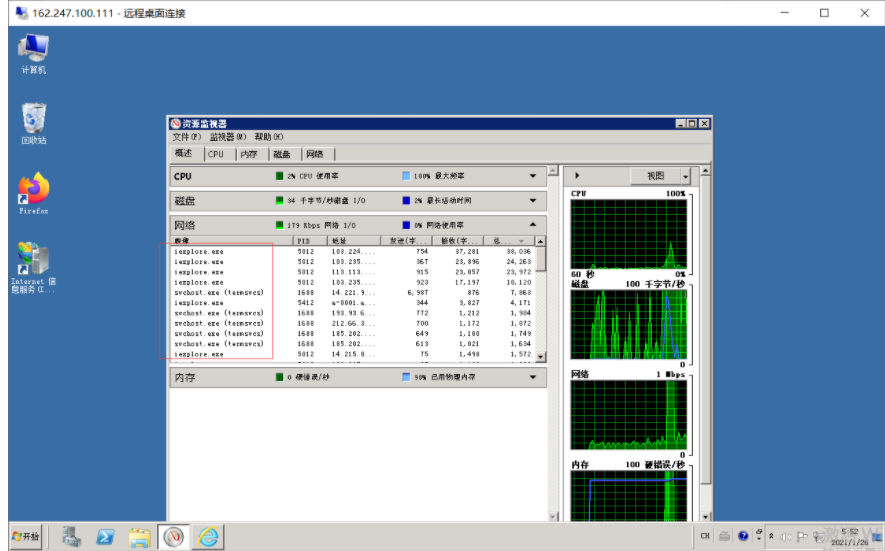Open Windows Explorer folder in taskbar
The width and height of the screenshot is (885, 551).
point(139,537)
